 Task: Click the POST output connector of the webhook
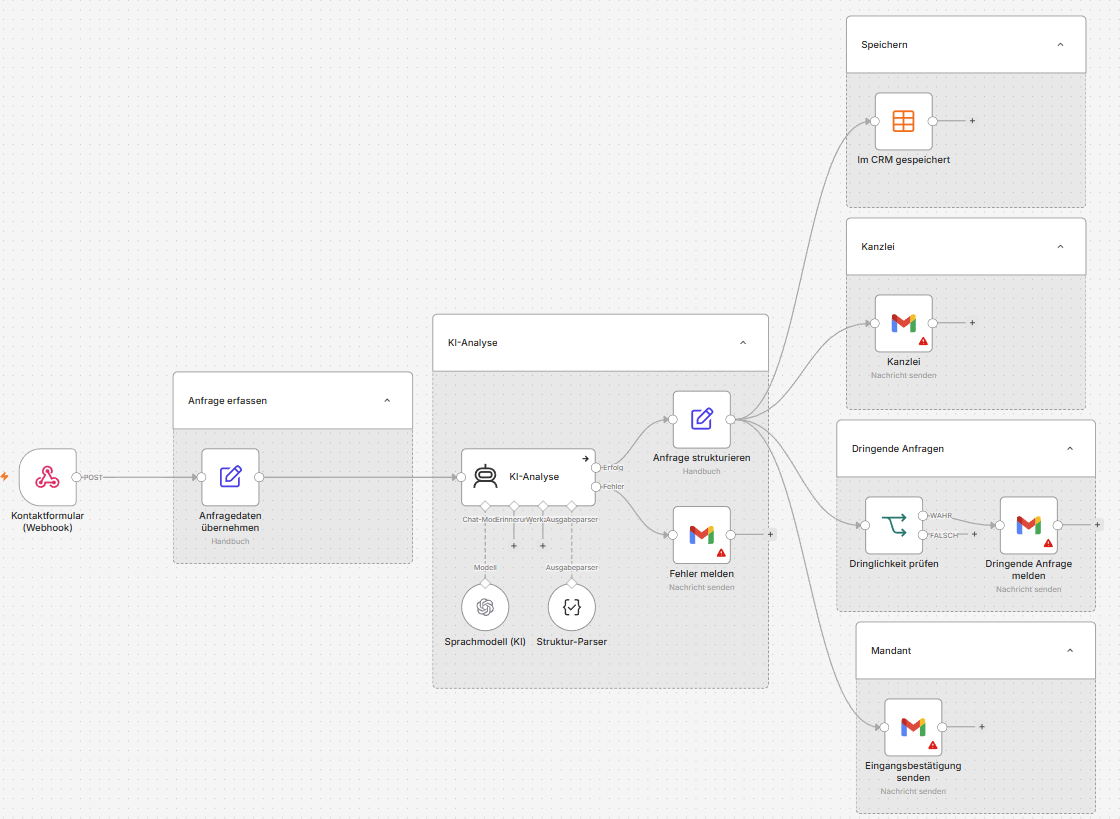[76, 477]
